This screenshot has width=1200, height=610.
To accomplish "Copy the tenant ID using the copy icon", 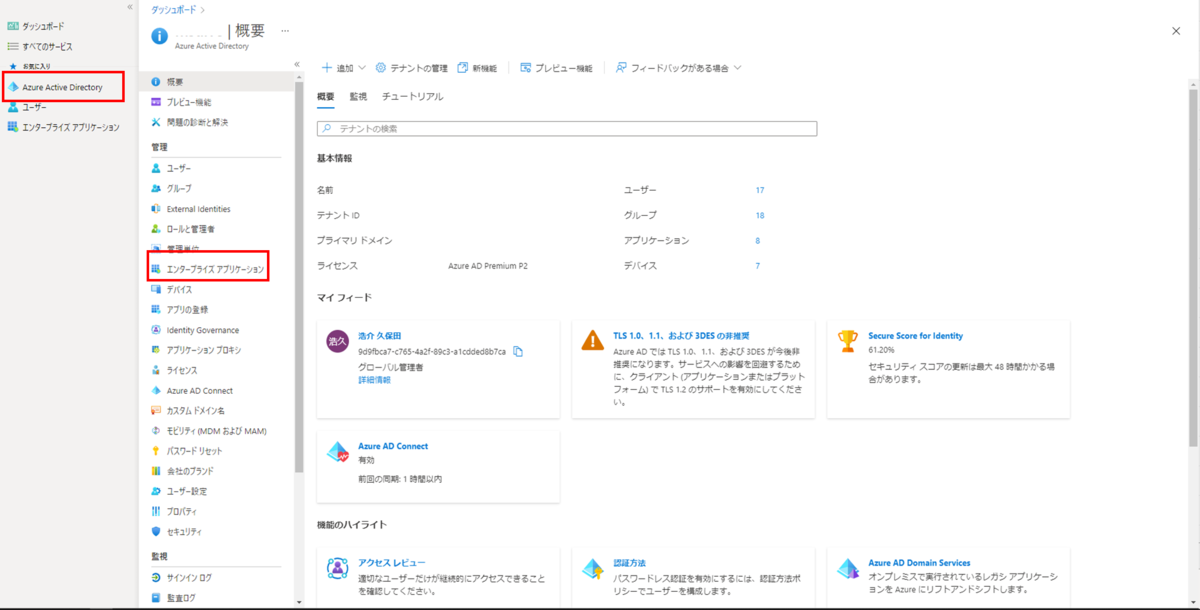I will (x=519, y=352).
